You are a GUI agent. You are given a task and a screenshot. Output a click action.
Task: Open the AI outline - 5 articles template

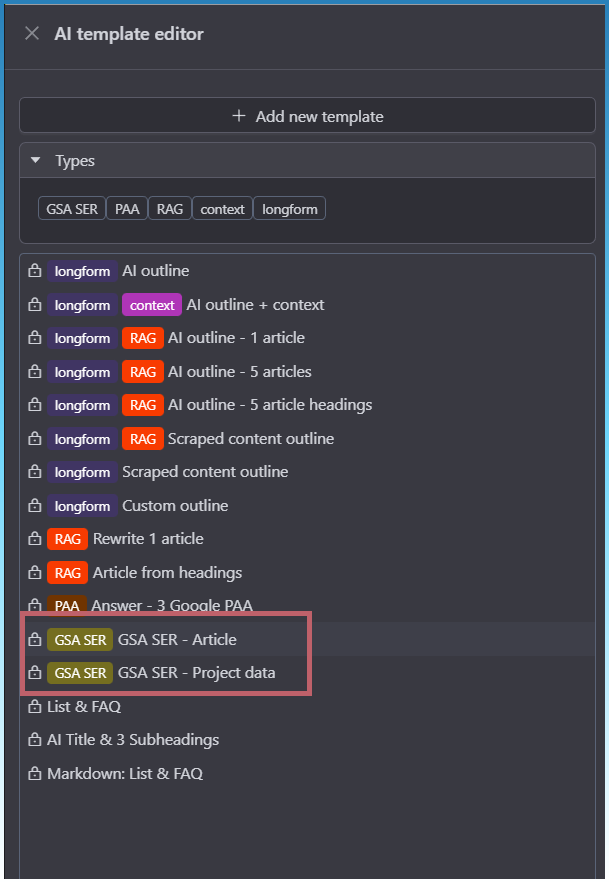(x=239, y=372)
